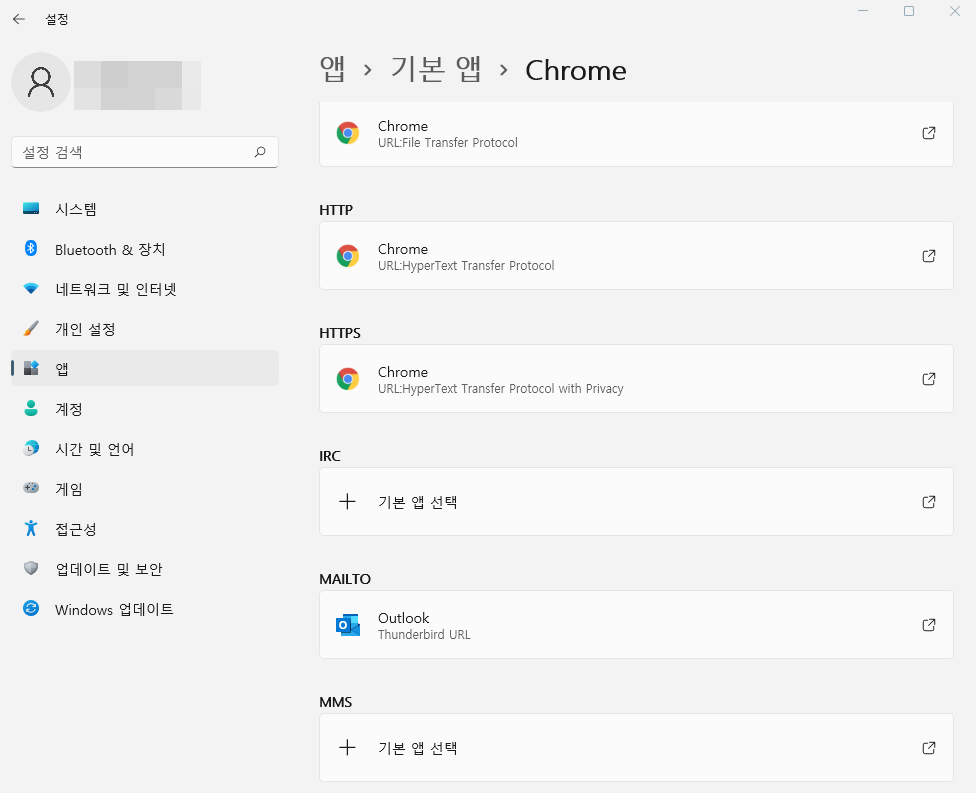The image size is (976, 793).
Task: Click the search magnifier icon
Action: 260,152
